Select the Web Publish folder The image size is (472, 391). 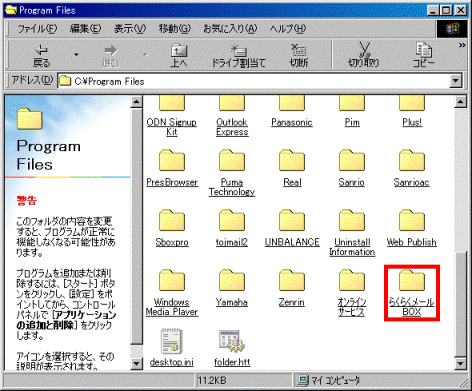[x=412, y=228]
